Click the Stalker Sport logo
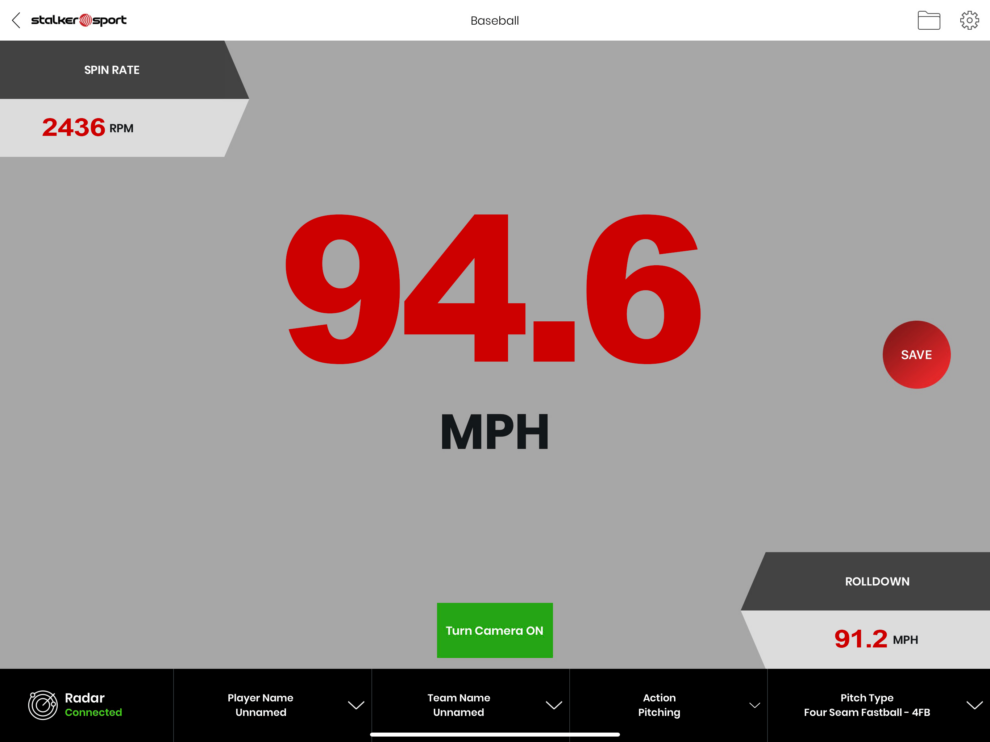The width and height of the screenshot is (990, 742). coord(79,20)
